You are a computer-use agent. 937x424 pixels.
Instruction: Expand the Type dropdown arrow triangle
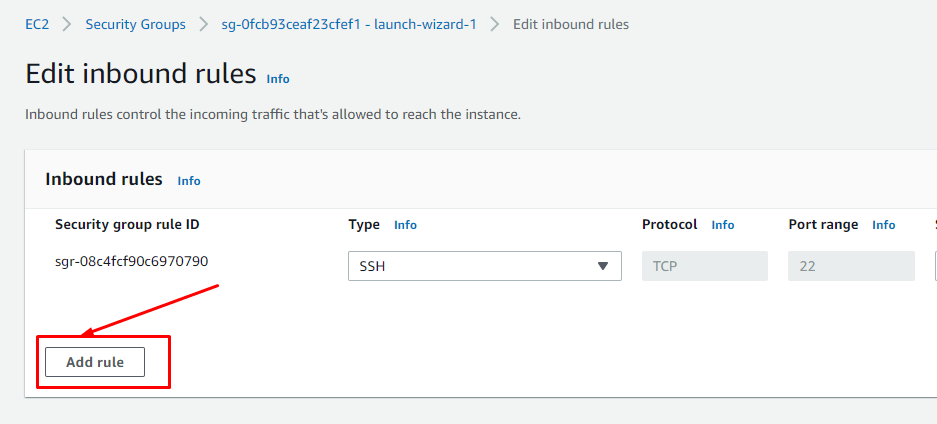(x=602, y=266)
